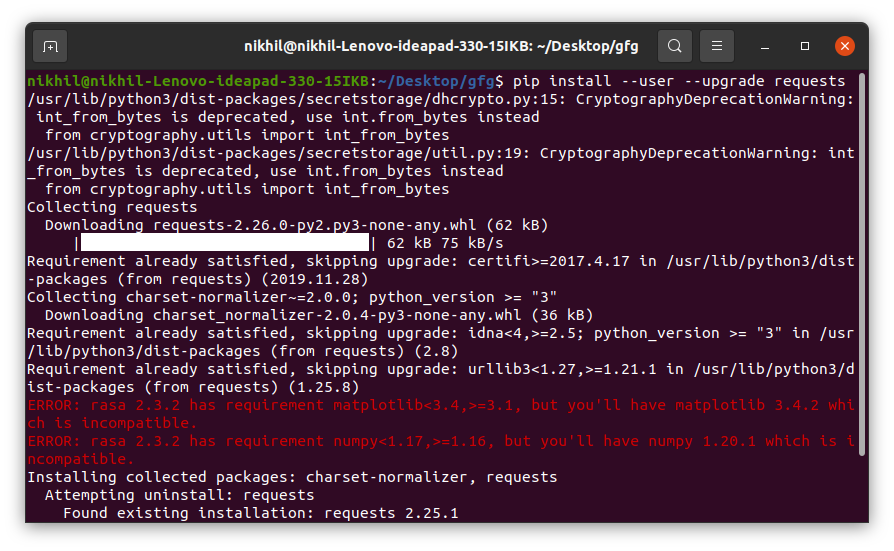
Task: Click the 'Collecting charset-normalizer' line
Action: [x=292, y=297]
